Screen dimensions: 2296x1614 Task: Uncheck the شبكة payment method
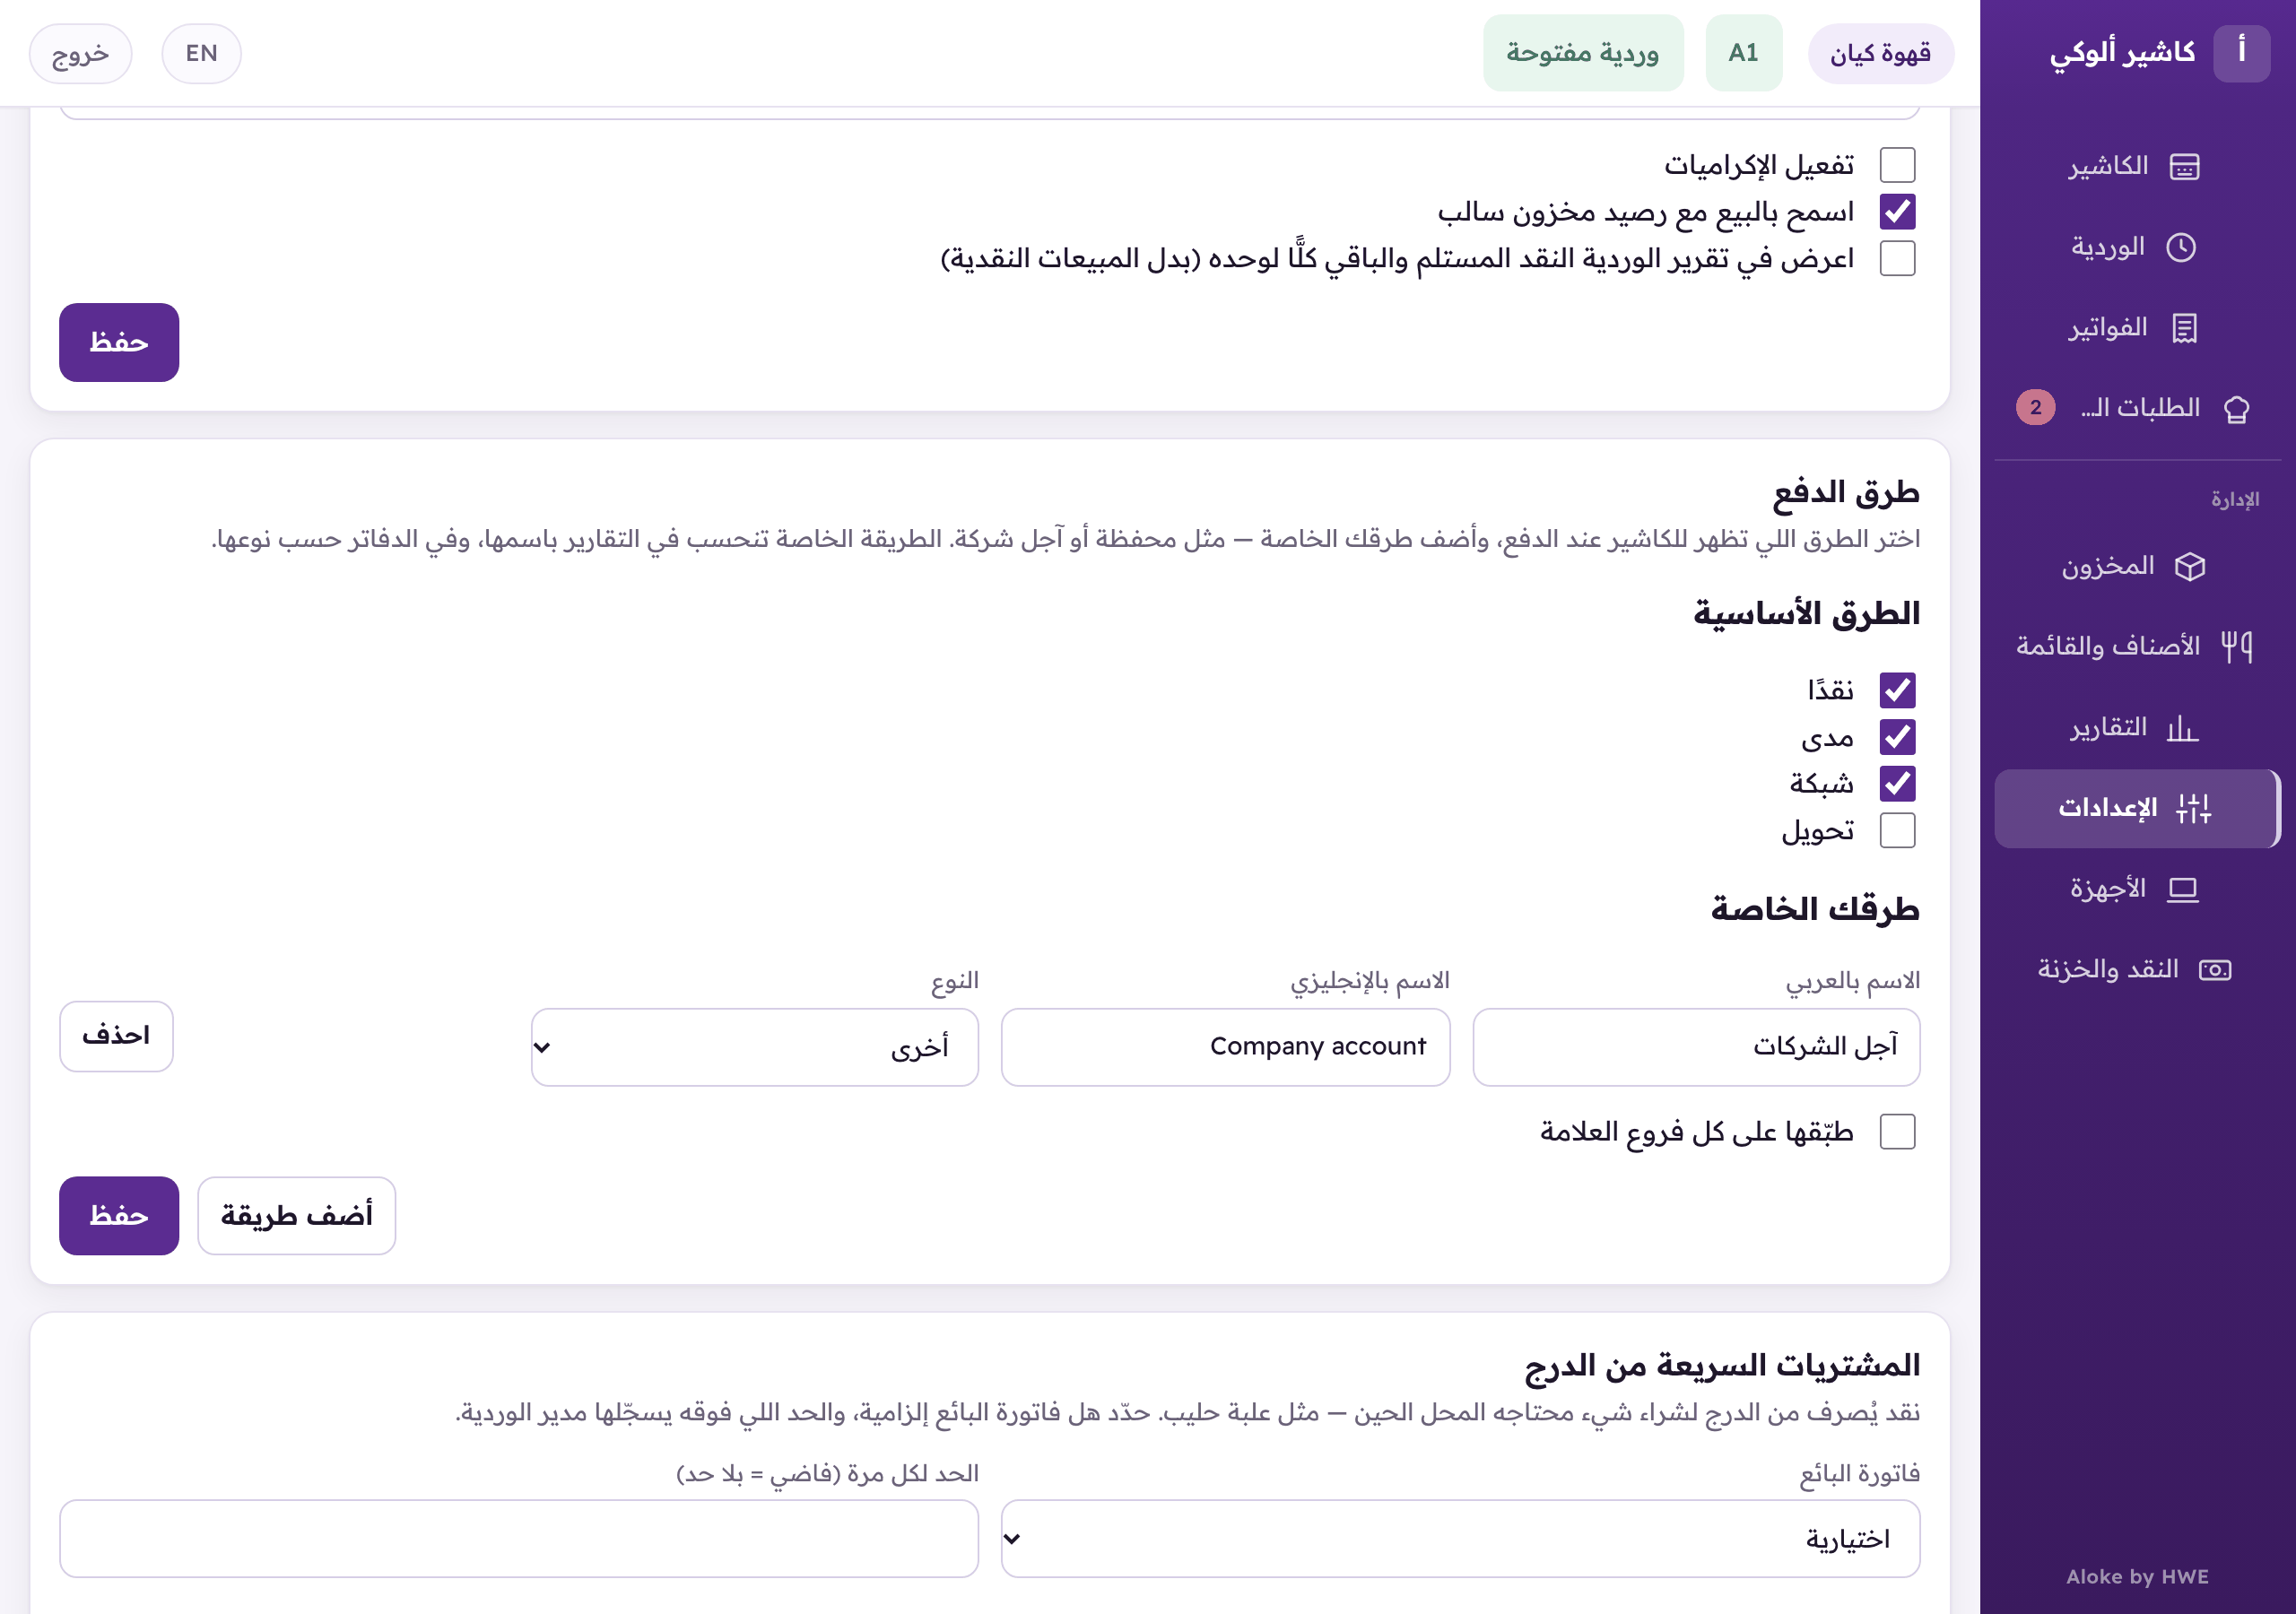coord(1897,784)
